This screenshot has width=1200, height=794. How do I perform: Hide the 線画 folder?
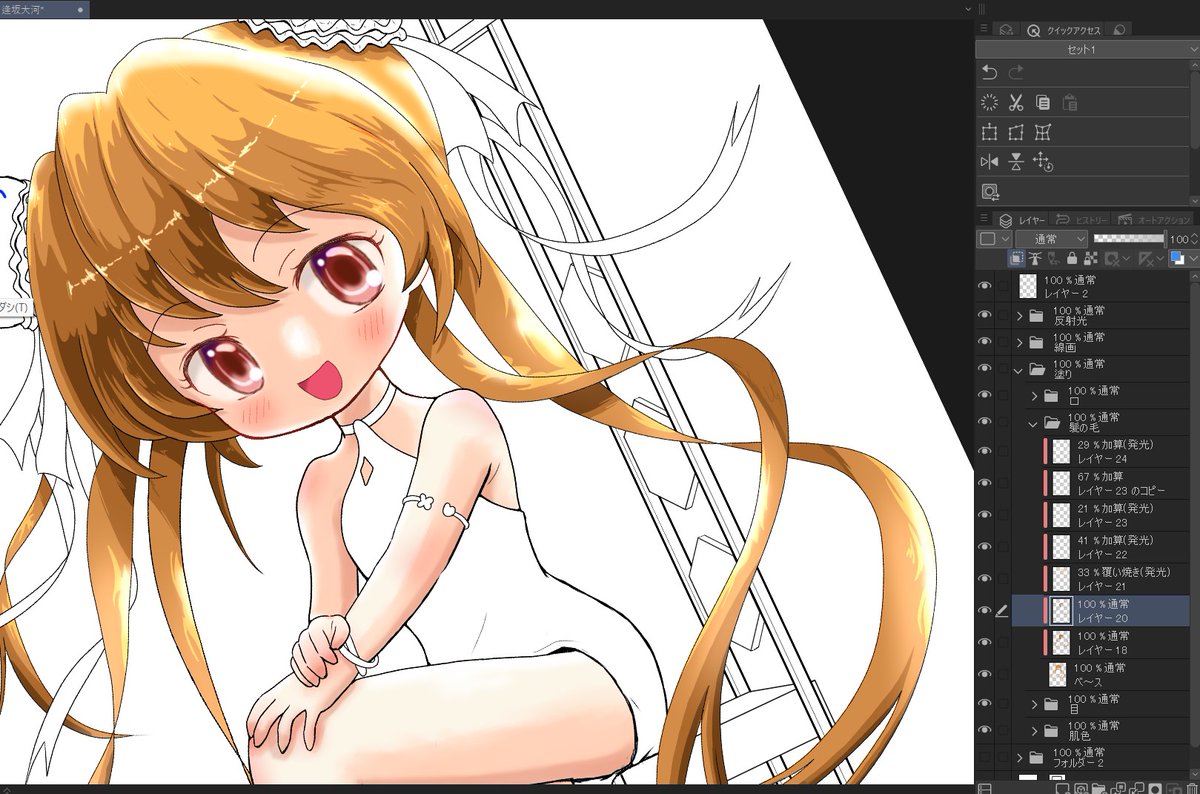point(985,343)
